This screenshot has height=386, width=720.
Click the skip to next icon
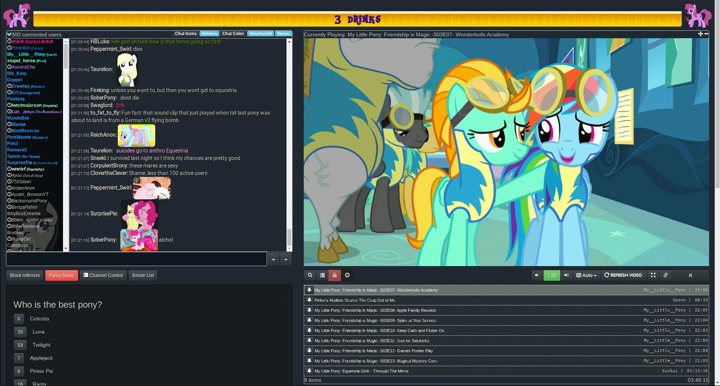[690, 275]
